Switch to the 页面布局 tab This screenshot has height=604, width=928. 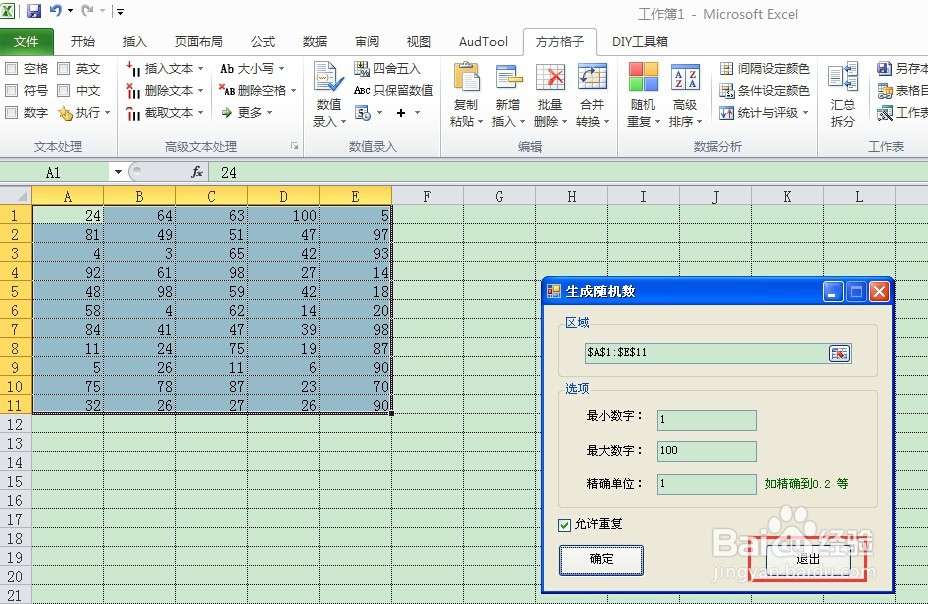click(x=199, y=41)
